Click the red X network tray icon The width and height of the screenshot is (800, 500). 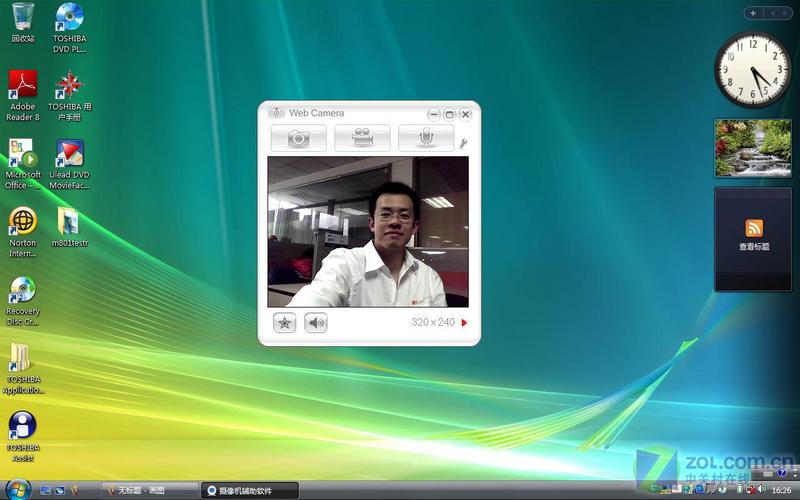point(751,490)
